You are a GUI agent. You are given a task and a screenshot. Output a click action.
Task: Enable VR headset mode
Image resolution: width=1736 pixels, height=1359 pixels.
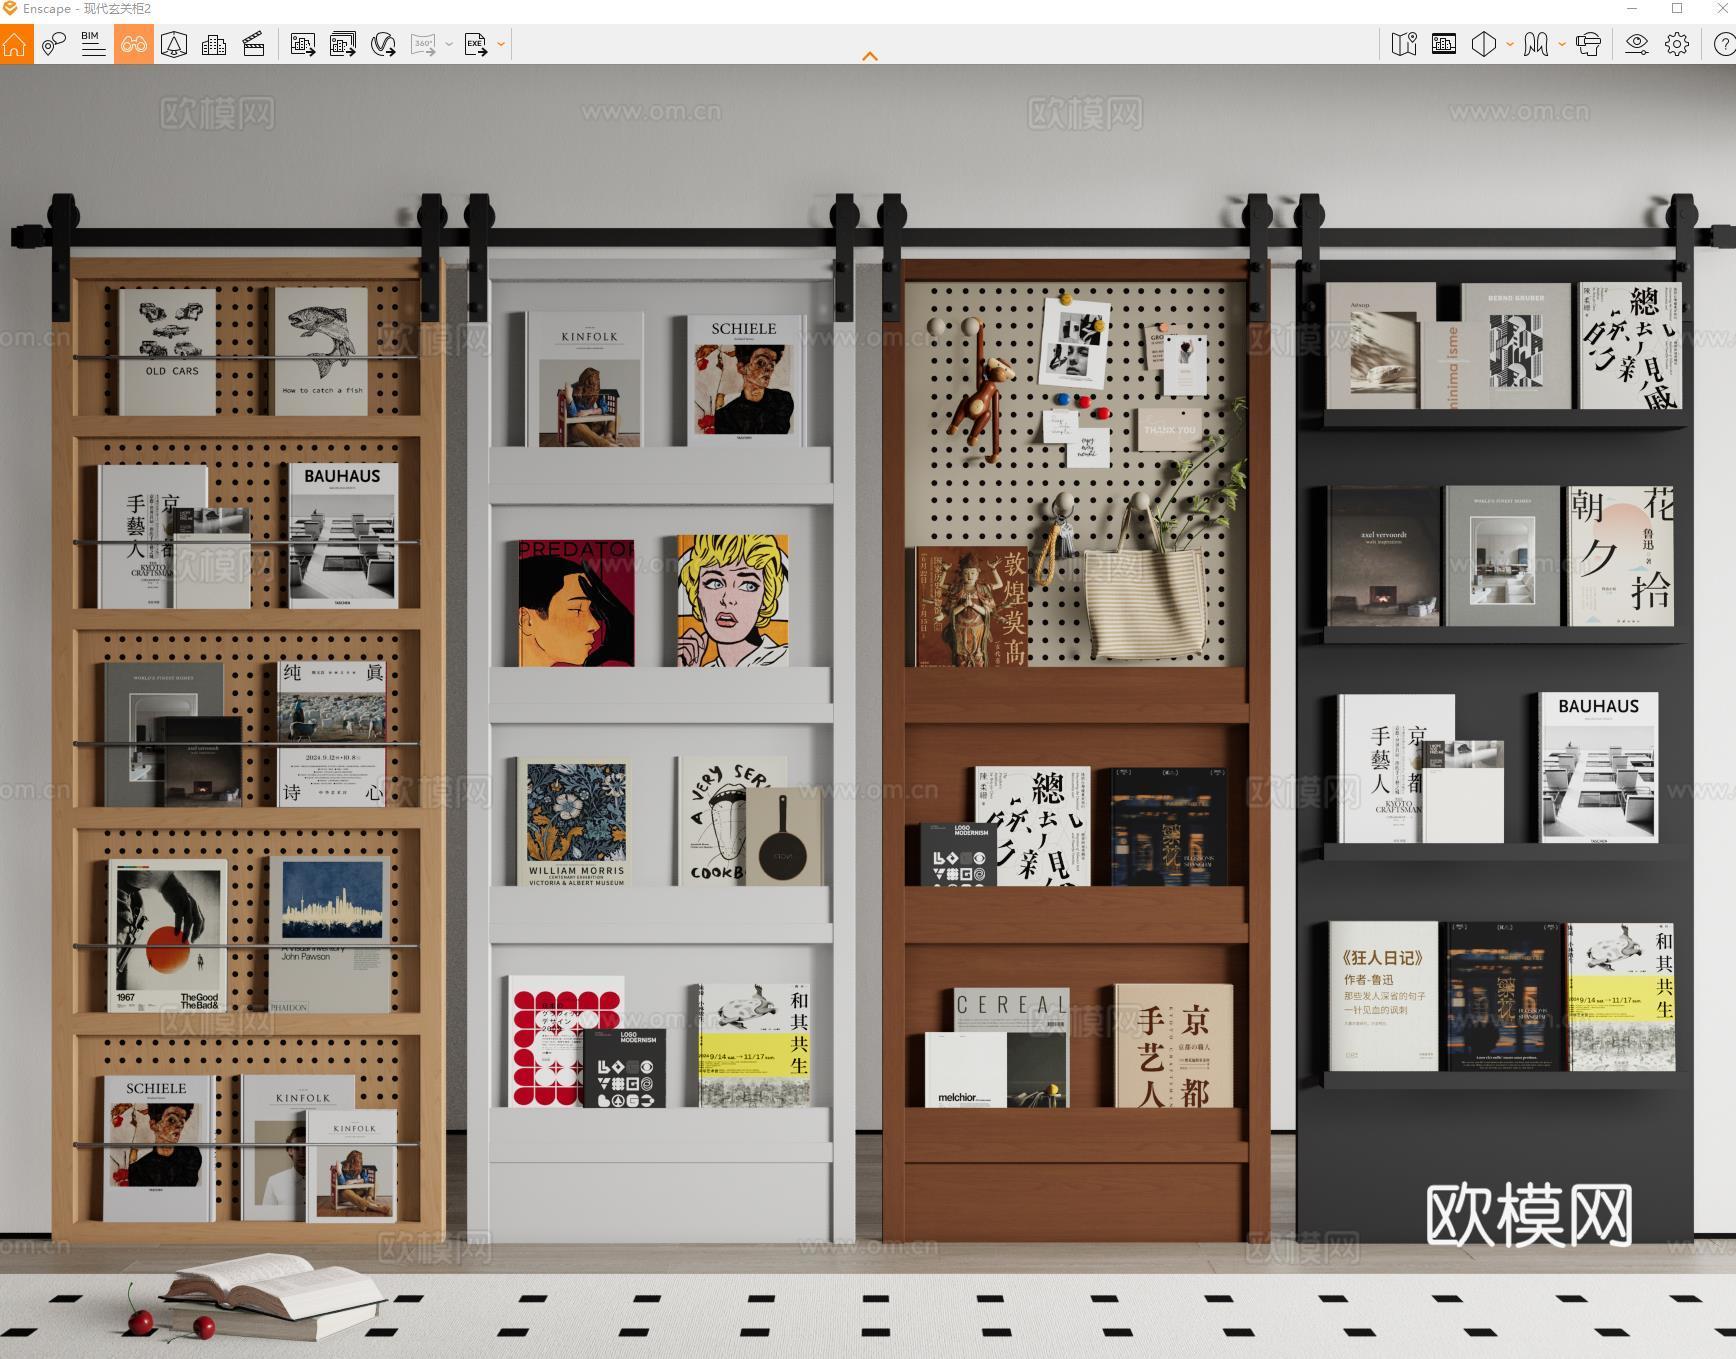(x=1588, y=44)
